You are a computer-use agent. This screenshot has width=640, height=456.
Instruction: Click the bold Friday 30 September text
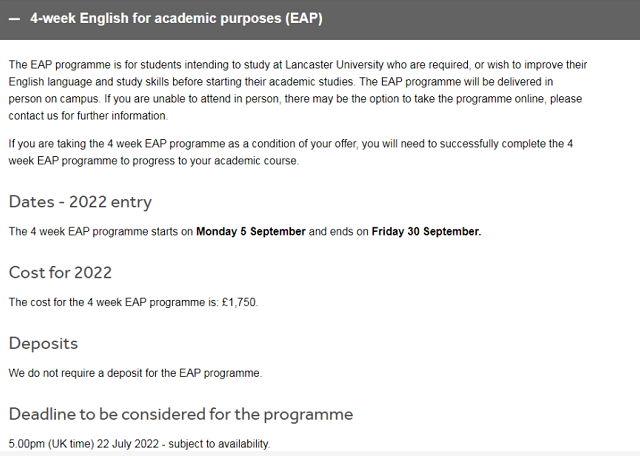426,231
